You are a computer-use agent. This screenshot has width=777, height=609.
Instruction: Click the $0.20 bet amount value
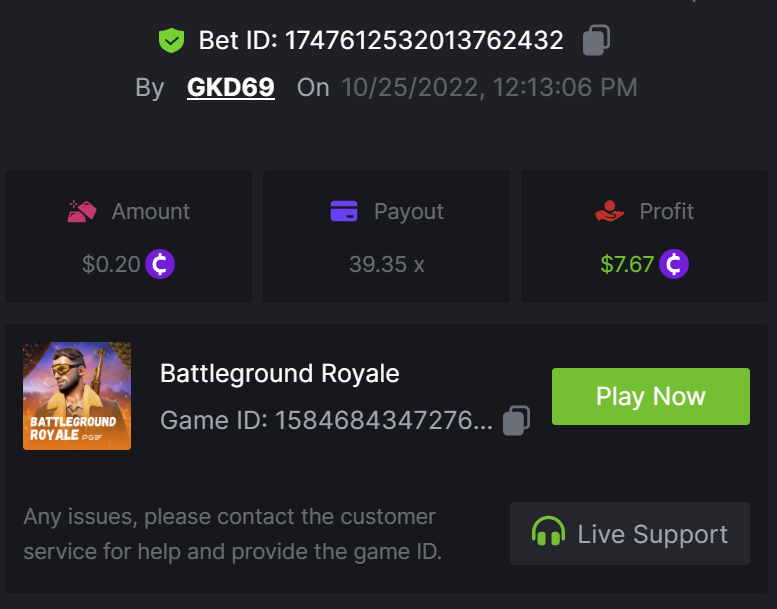[x=112, y=265]
